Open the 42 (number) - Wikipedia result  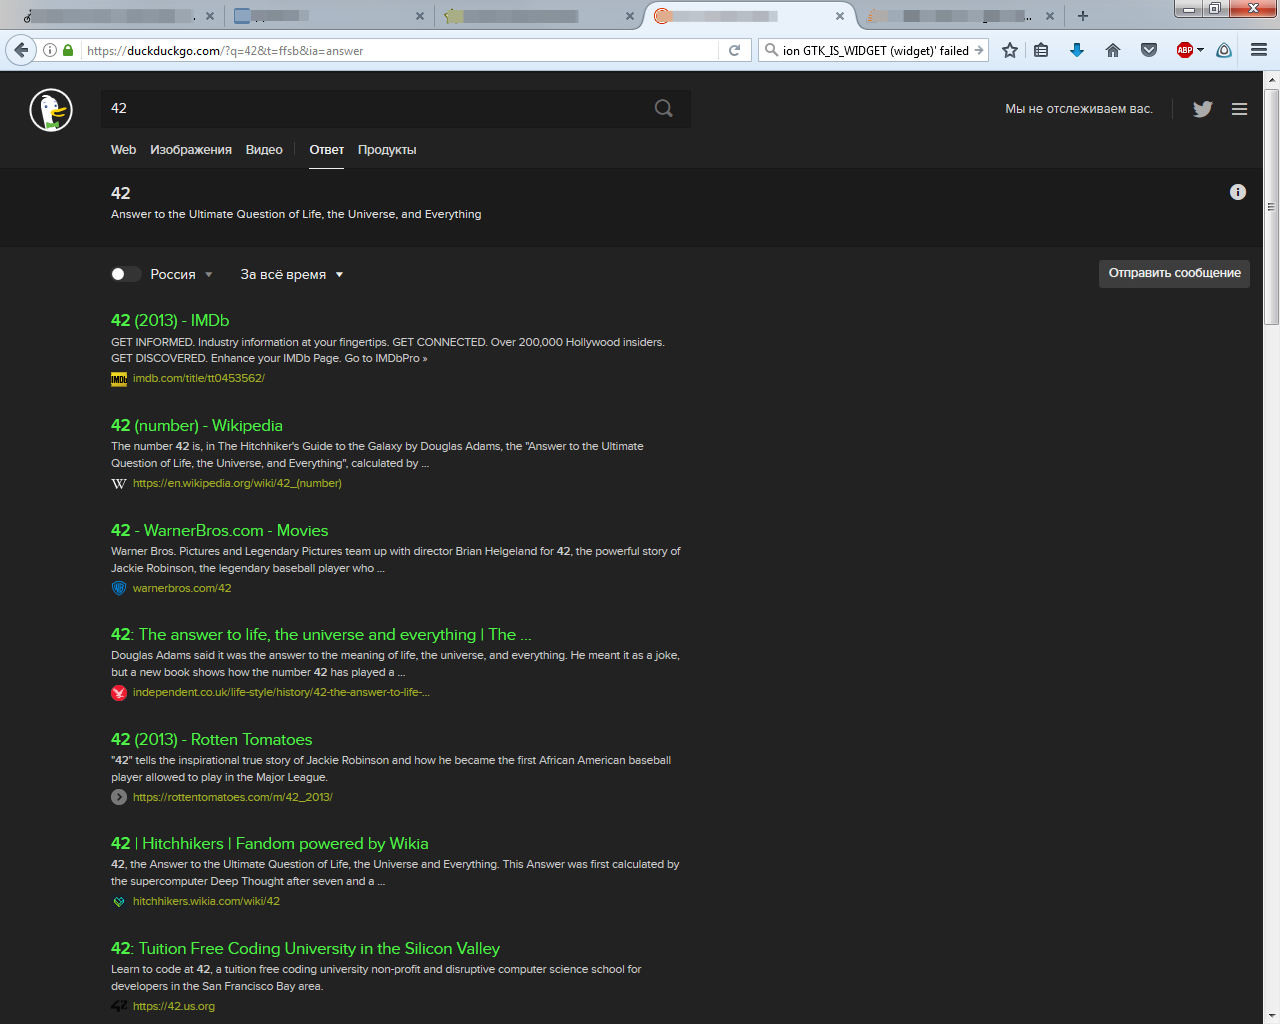[197, 425]
